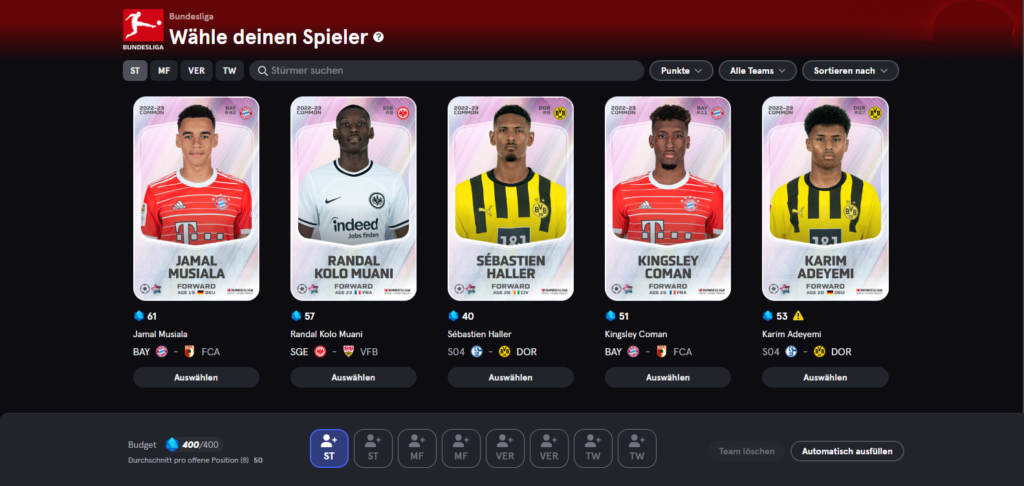
Task: Select the first VER slot icon
Action: pos(505,448)
